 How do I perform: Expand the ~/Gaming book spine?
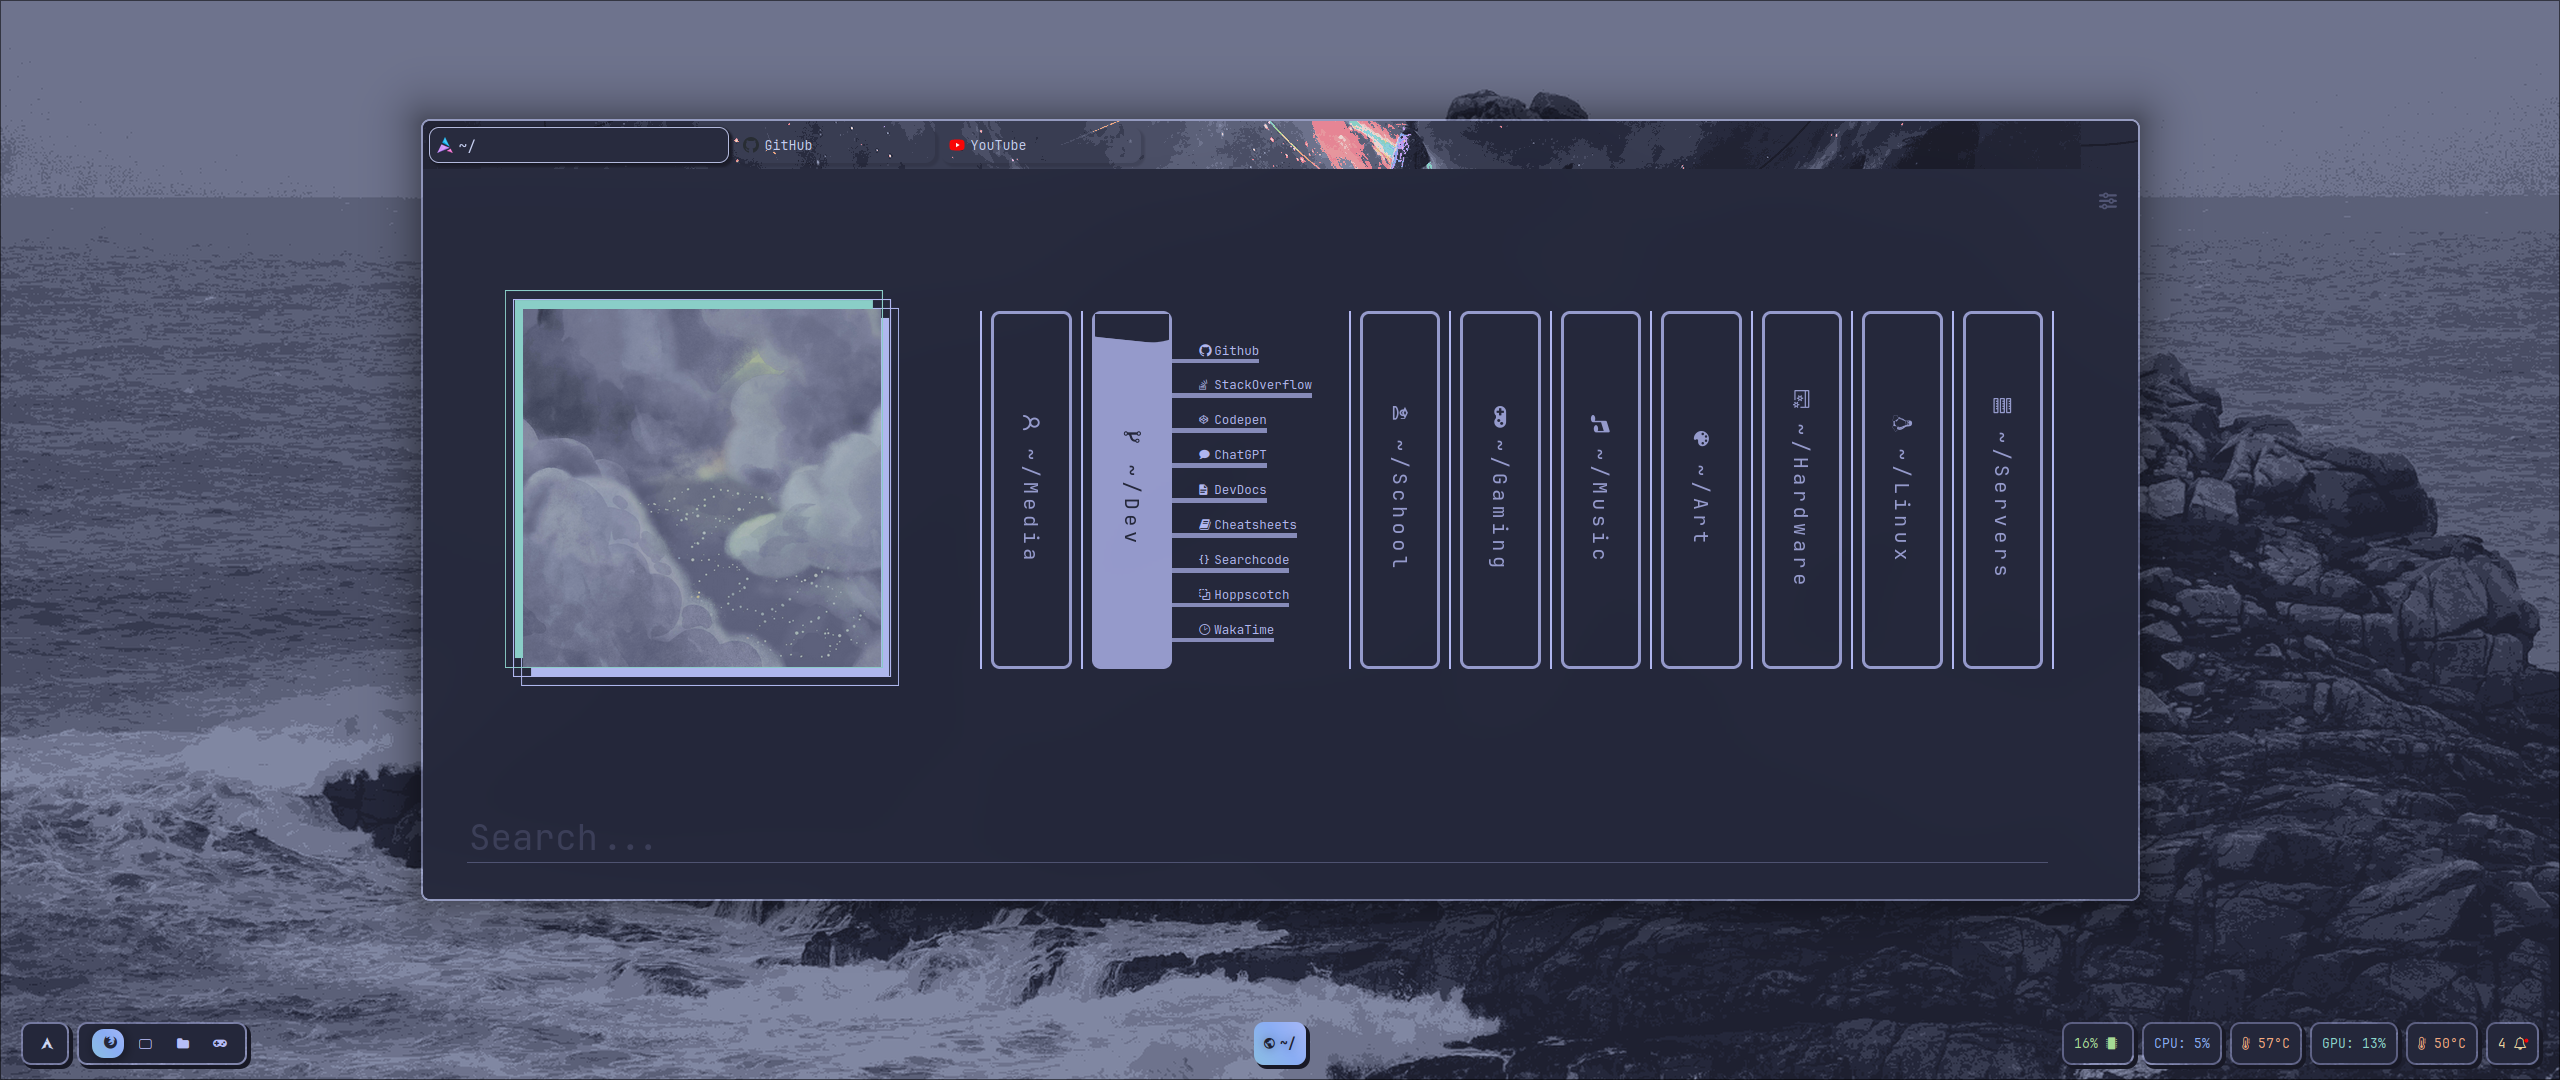pos(1500,490)
